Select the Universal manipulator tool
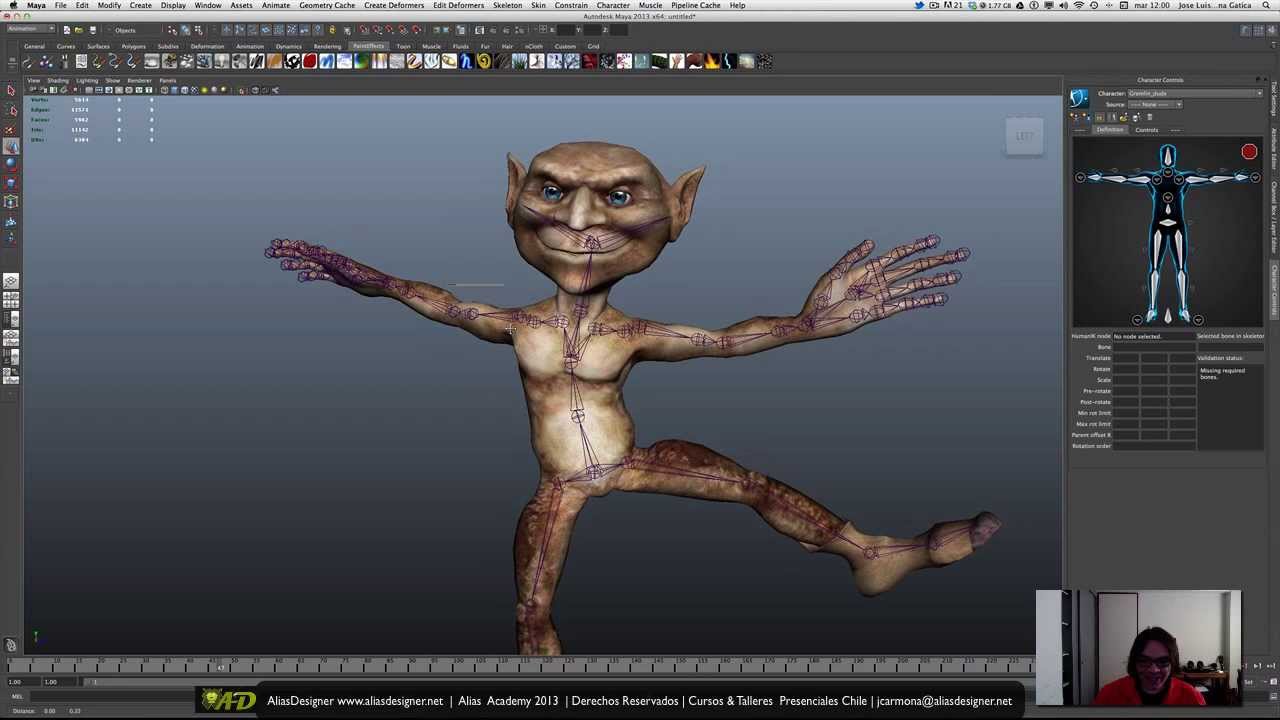The width and height of the screenshot is (1280, 720). click(x=11, y=202)
